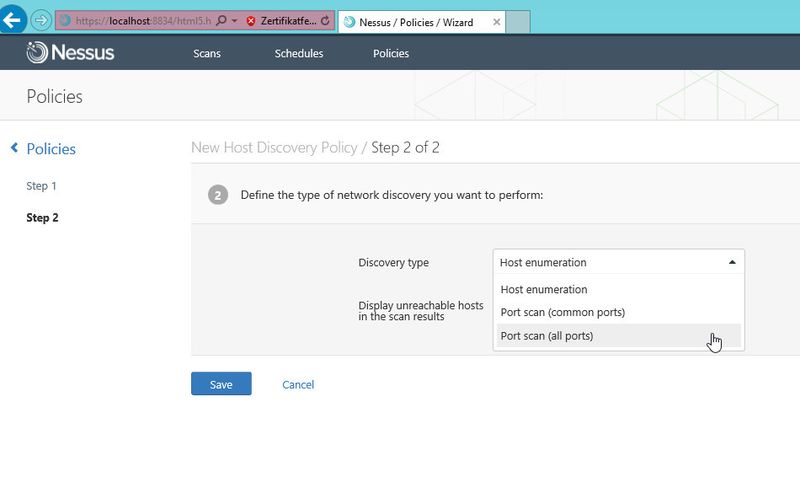Click the Policies page heading
This screenshot has height=477, width=800.
(55, 96)
